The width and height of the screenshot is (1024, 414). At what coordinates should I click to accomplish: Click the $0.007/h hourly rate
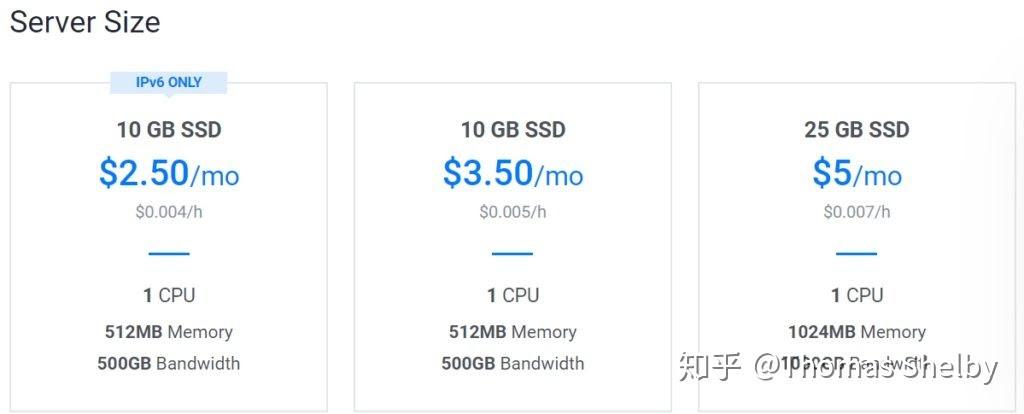(857, 211)
